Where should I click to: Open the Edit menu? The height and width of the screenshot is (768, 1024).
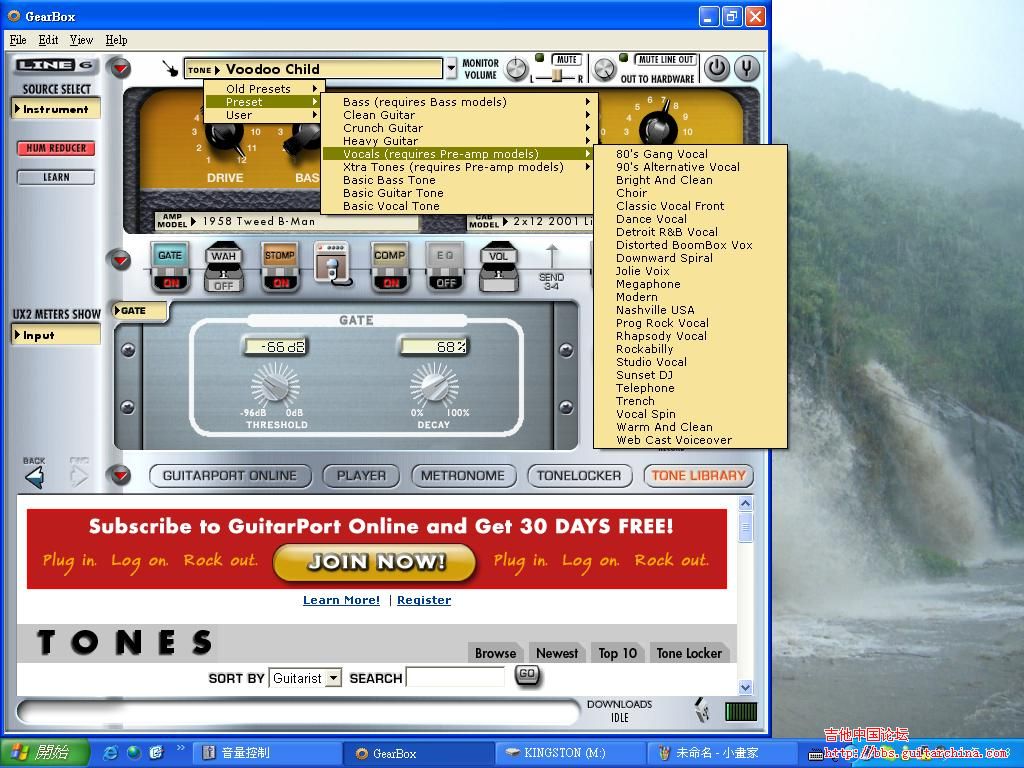pos(48,40)
